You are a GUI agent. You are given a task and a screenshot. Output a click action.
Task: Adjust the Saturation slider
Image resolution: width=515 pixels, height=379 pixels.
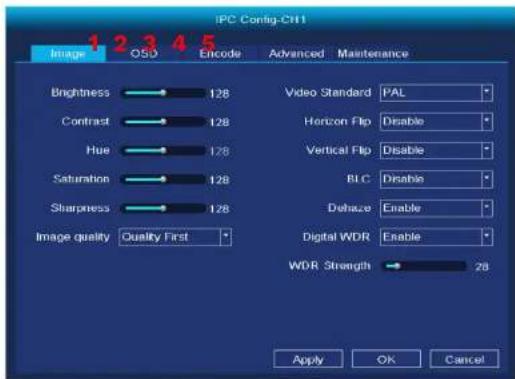pyautogui.click(x=163, y=180)
